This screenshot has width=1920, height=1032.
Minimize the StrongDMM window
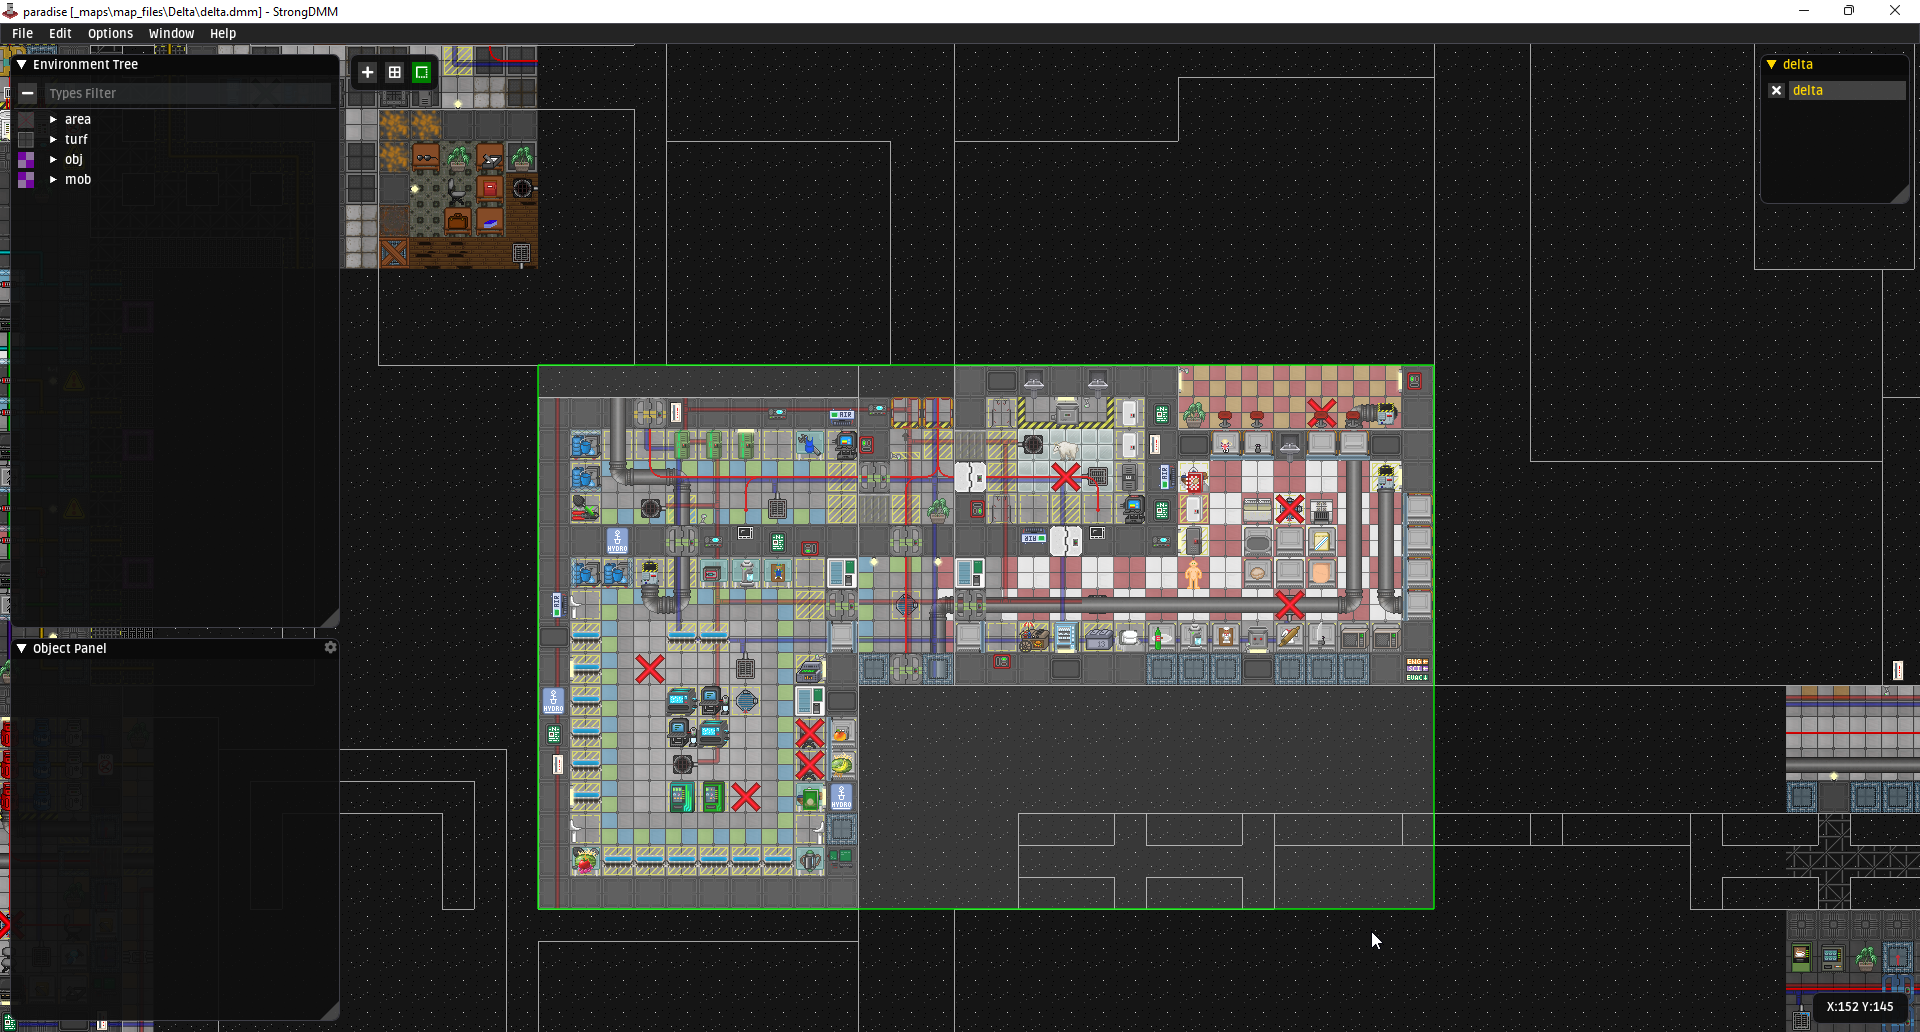point(1804,11)
